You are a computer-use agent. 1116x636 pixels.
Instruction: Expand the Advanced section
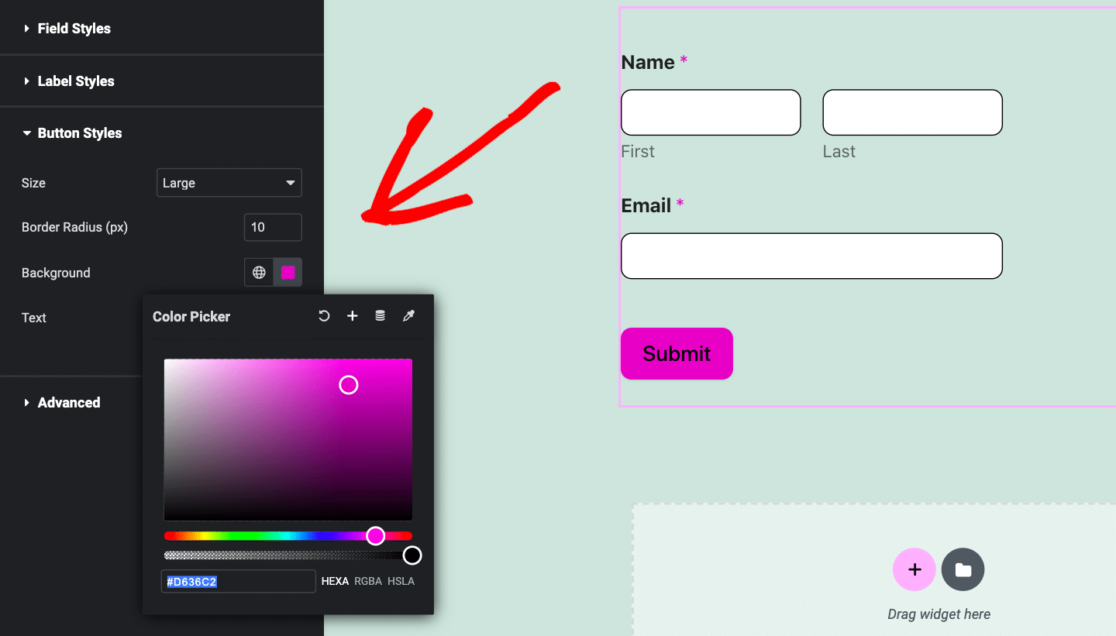(x=71, y=403)
